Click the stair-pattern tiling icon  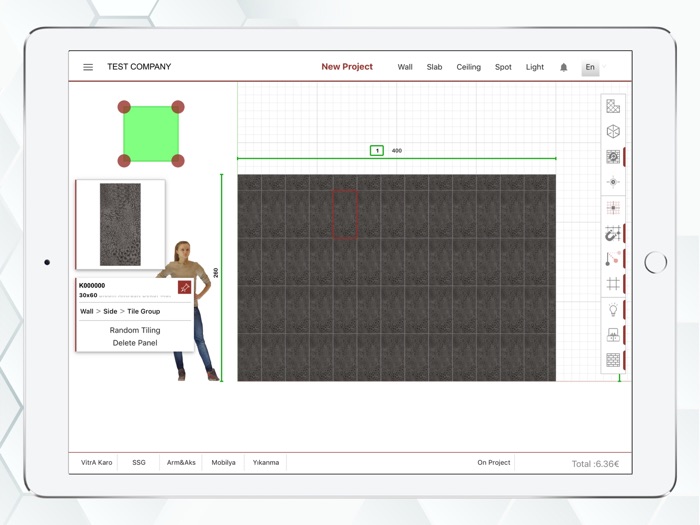613,106
